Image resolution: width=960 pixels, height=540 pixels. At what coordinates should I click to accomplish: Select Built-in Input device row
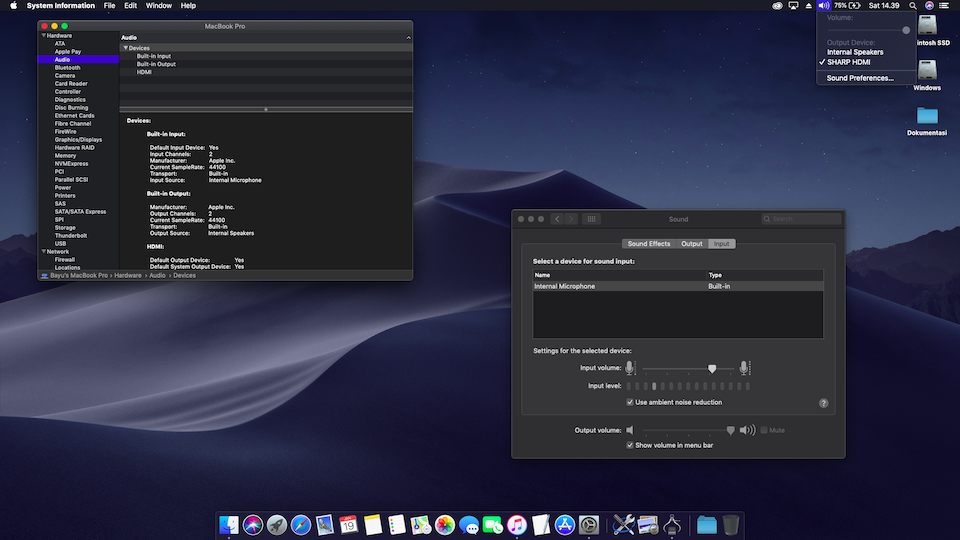(x=266, y=56)
